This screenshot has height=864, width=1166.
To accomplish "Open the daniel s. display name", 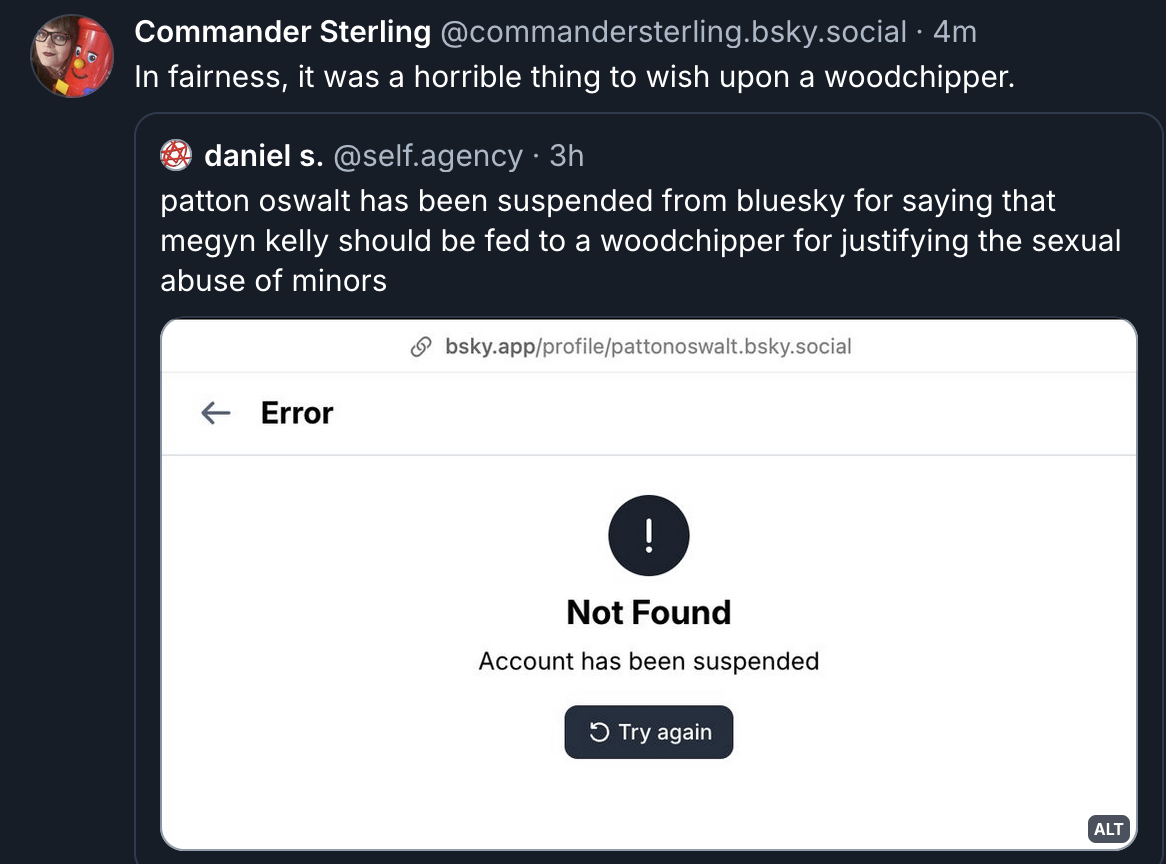I will click(264, 156).
